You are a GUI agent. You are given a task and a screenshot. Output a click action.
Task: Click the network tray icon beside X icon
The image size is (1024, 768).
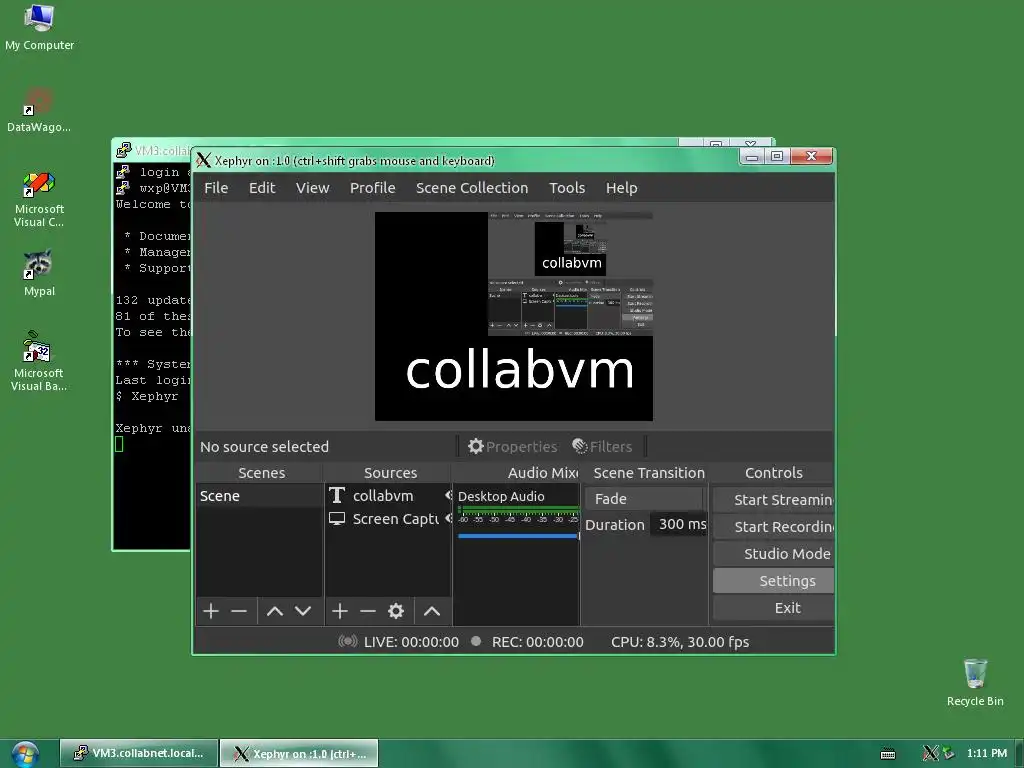click(948, 753)
